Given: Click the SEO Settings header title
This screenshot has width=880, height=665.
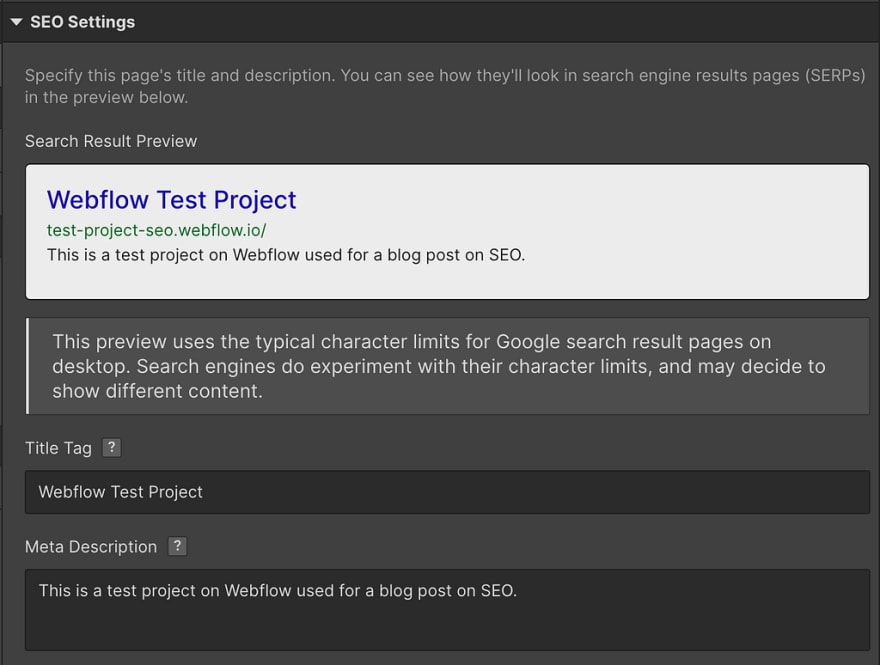Looking at the screenshot, I should [82, 22].
